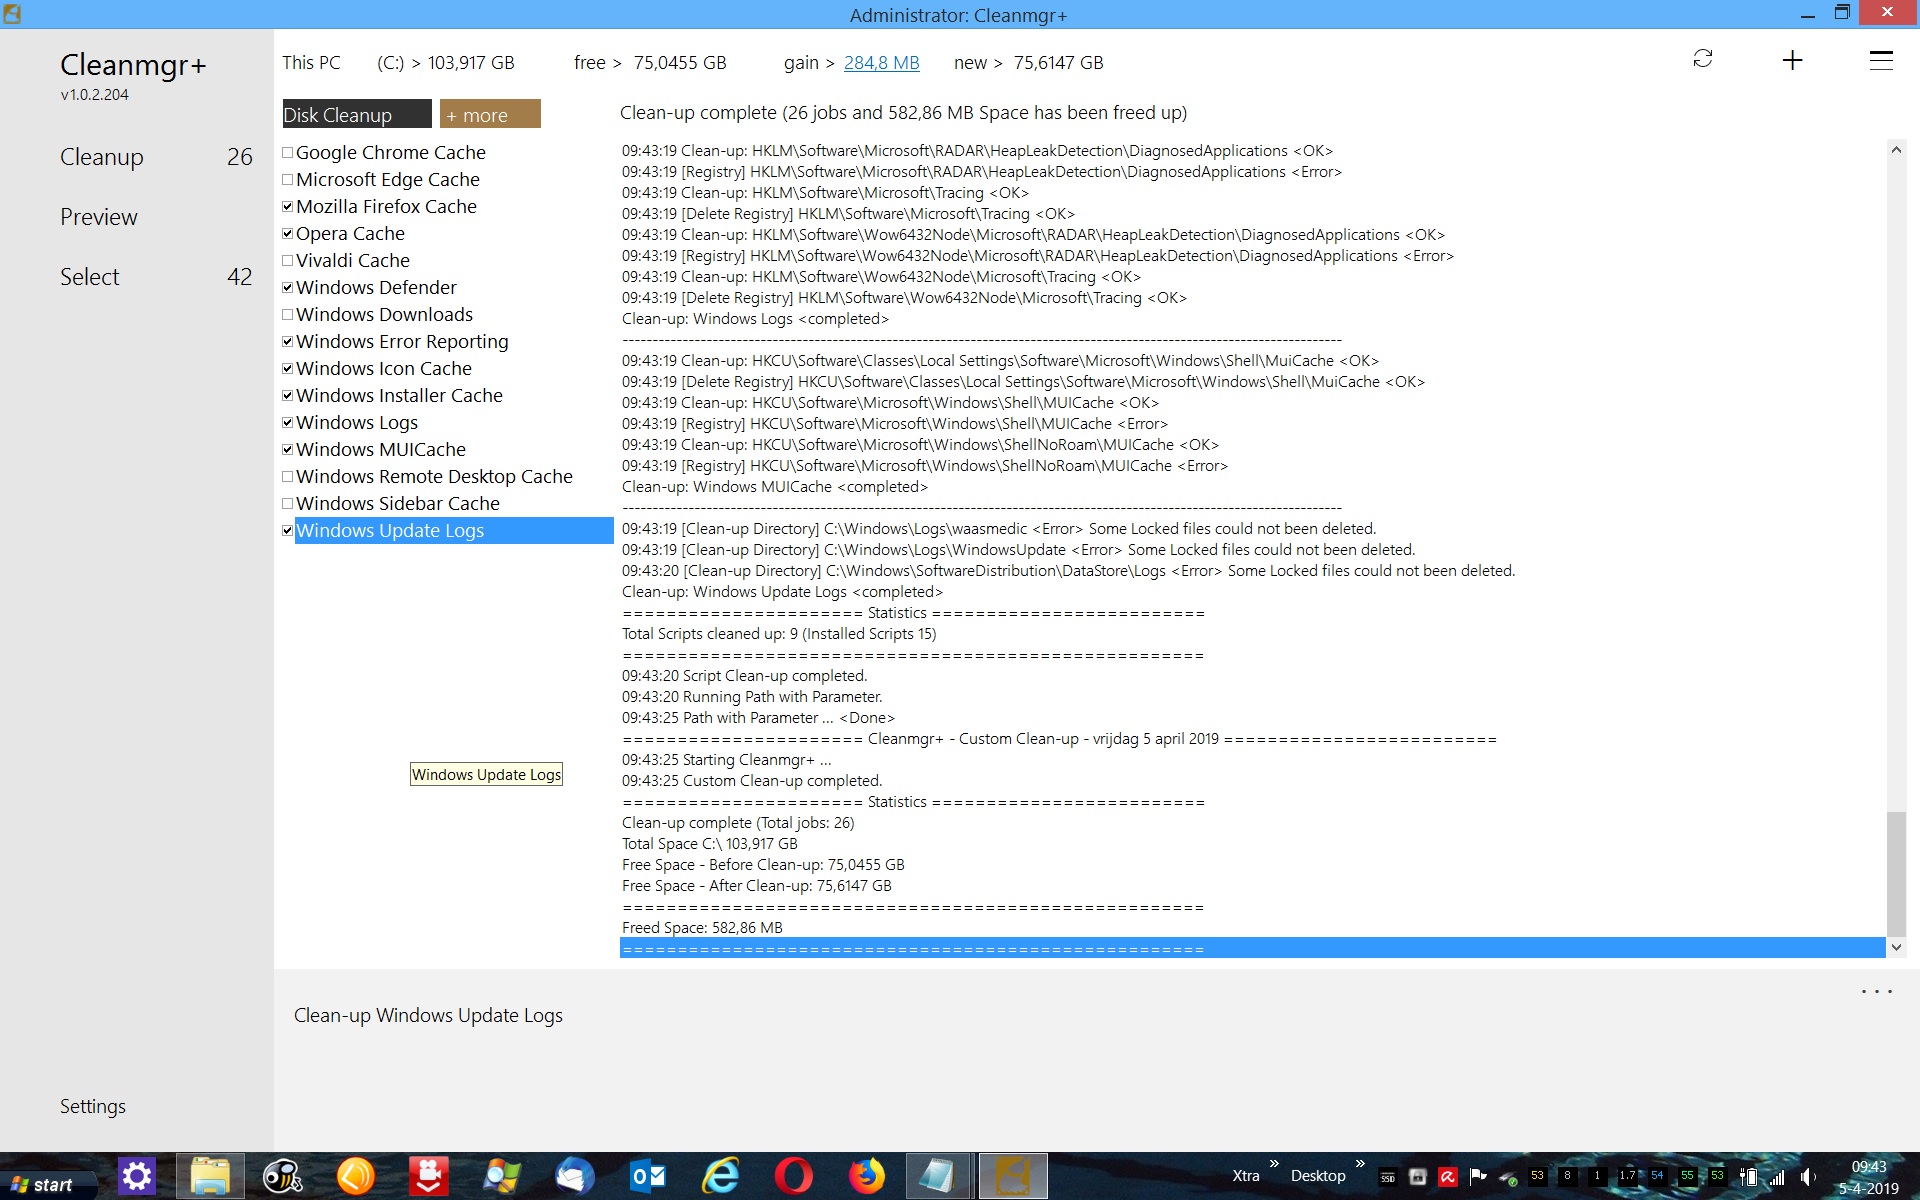This screenshot has width=1920, height=1200.
Task: Expand the Xtra toolbar chevron in taskbar
Action: coord(1275,1163)
